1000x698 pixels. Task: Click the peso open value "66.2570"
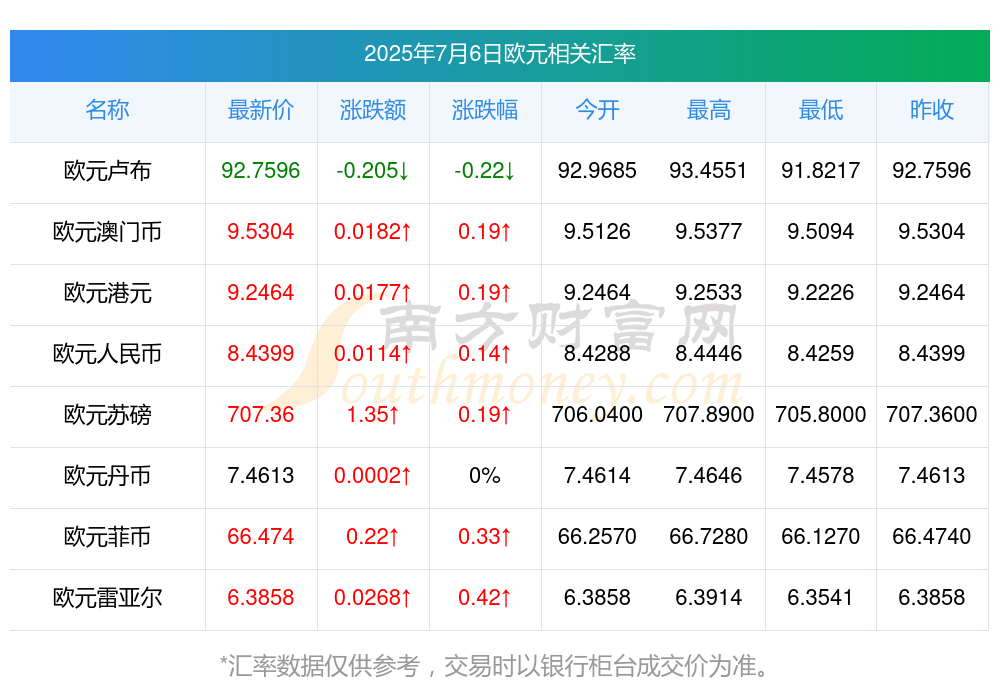click(x=597, y=537)
